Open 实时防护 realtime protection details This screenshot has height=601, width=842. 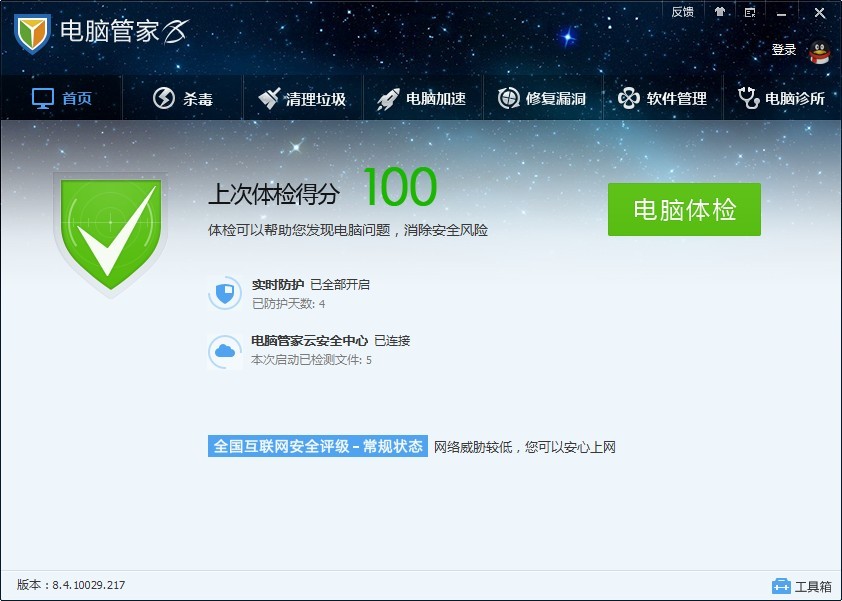click(x=278, y=285)
